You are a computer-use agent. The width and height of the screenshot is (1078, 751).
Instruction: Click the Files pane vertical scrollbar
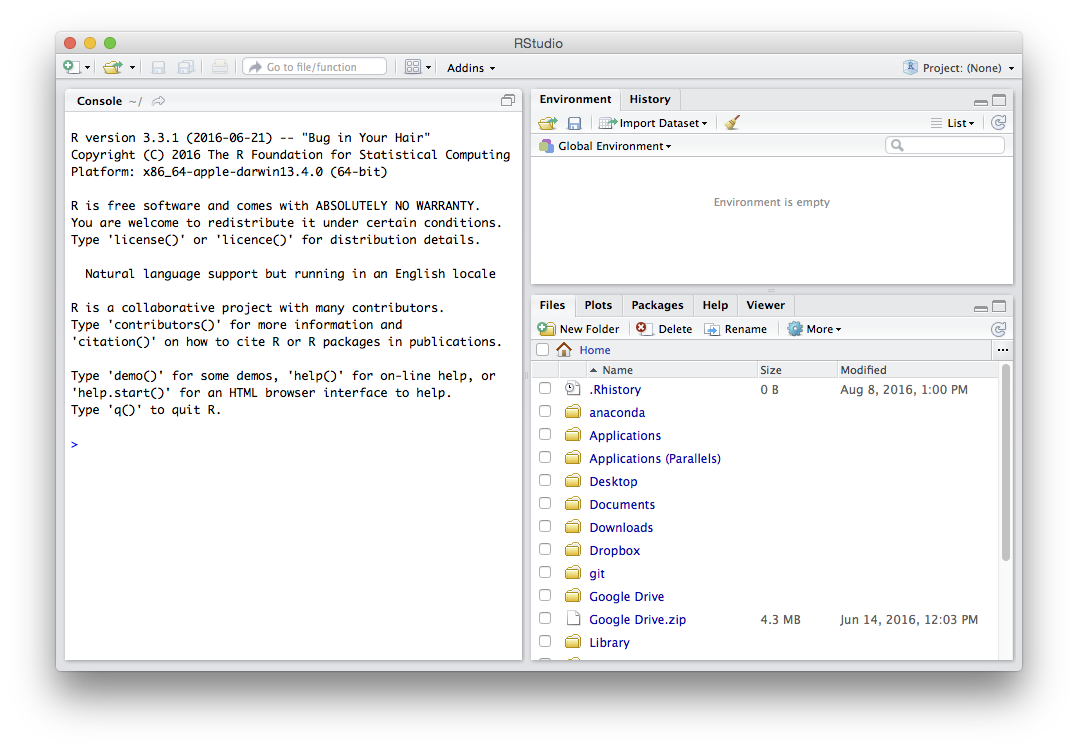pos(1005,463)
